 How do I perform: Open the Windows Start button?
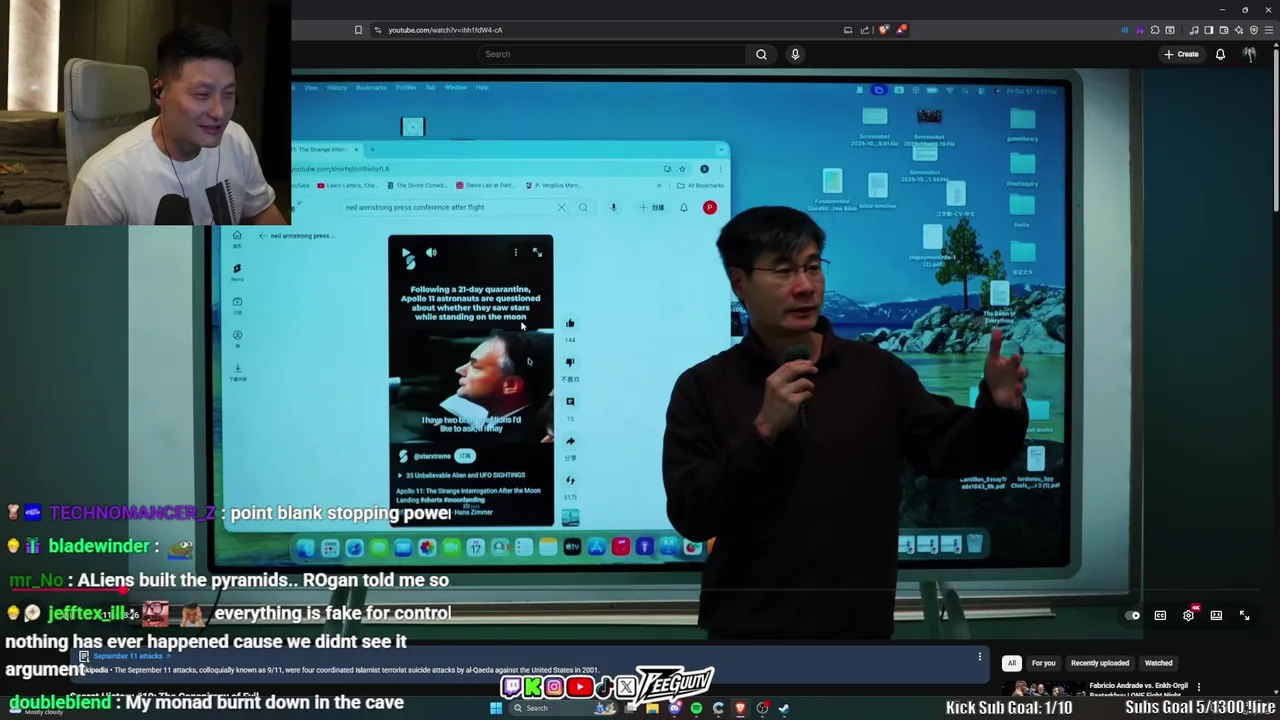point(496,708)
